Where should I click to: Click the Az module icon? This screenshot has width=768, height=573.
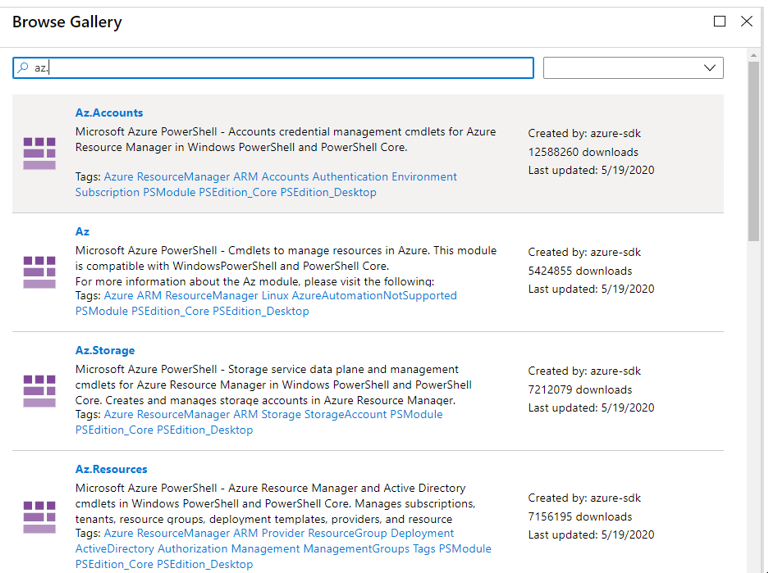(x=39, y=272)
